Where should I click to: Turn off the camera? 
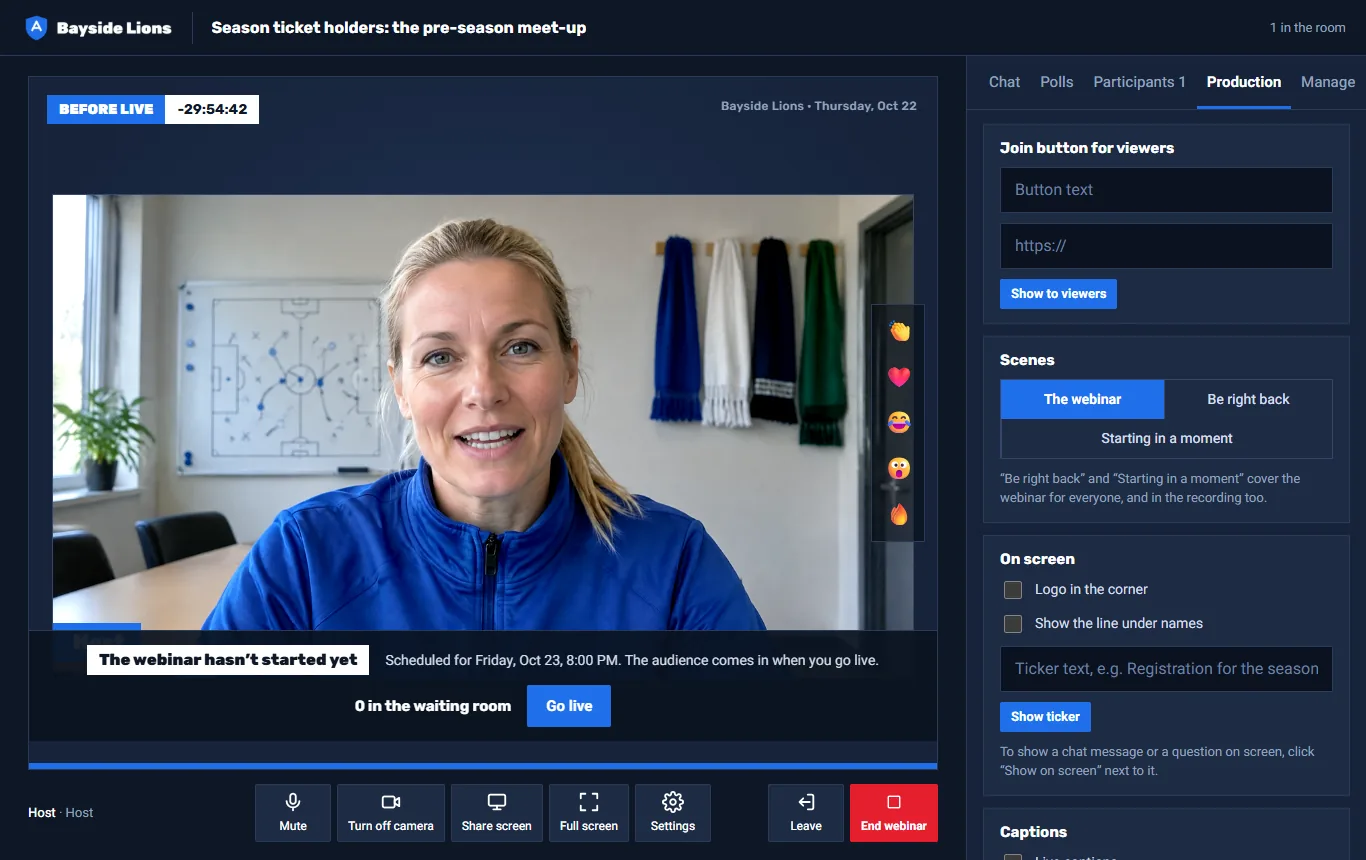coord(391,813)
